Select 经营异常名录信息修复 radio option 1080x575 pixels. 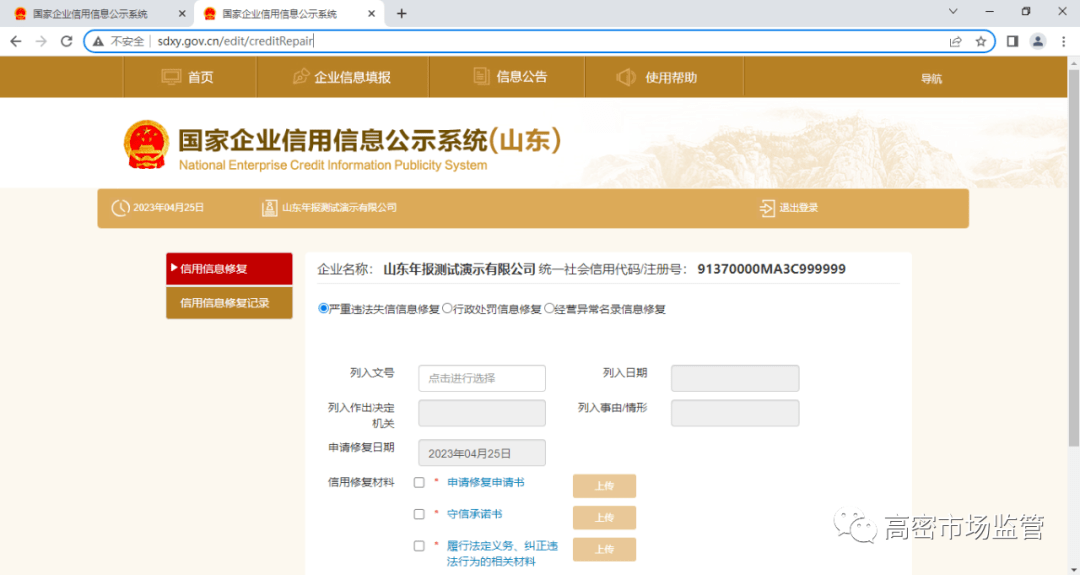click(549, 309)
